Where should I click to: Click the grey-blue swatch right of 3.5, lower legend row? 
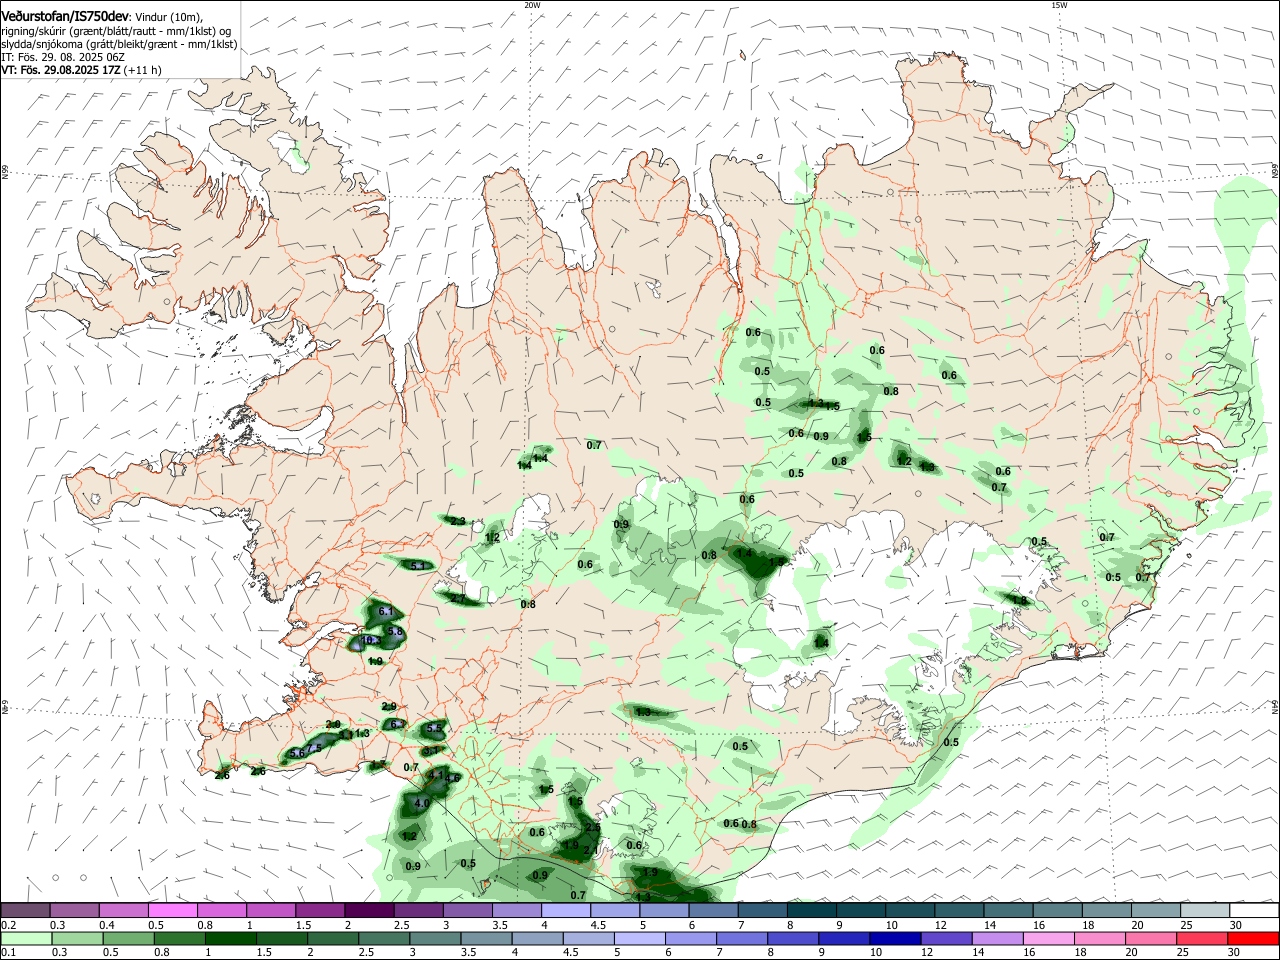pos(485,938)
